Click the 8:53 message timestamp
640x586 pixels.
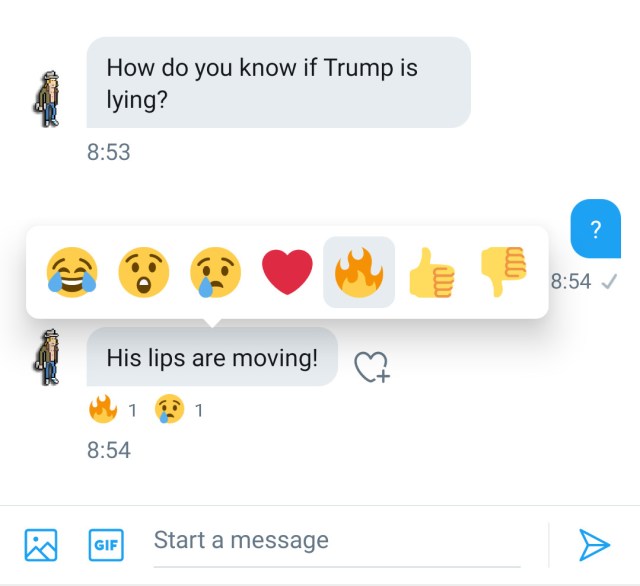pos(109,152)
